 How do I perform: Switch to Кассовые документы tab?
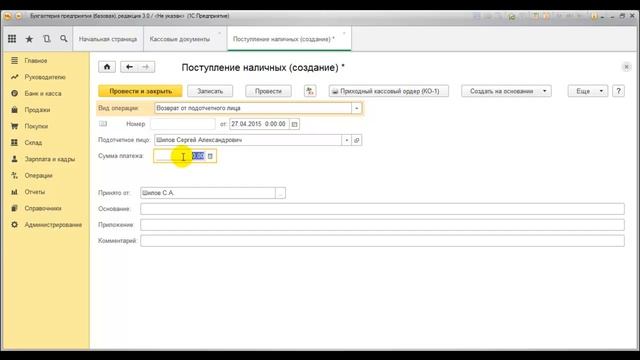point(180,39)
